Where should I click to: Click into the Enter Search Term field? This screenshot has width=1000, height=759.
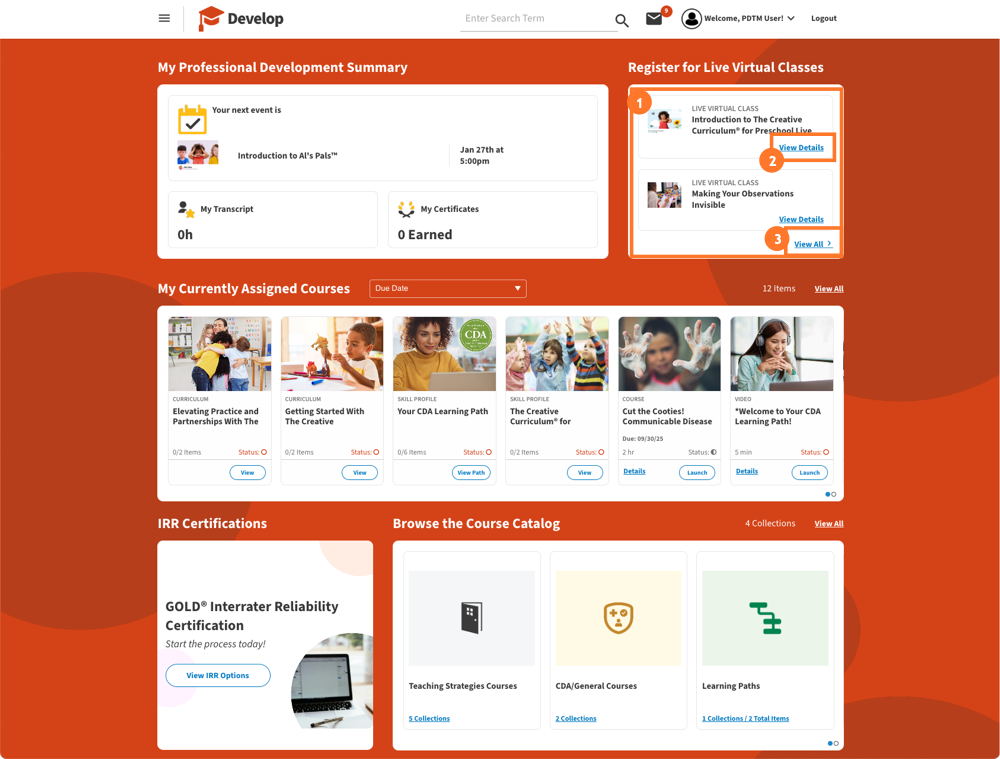[536, 18]
